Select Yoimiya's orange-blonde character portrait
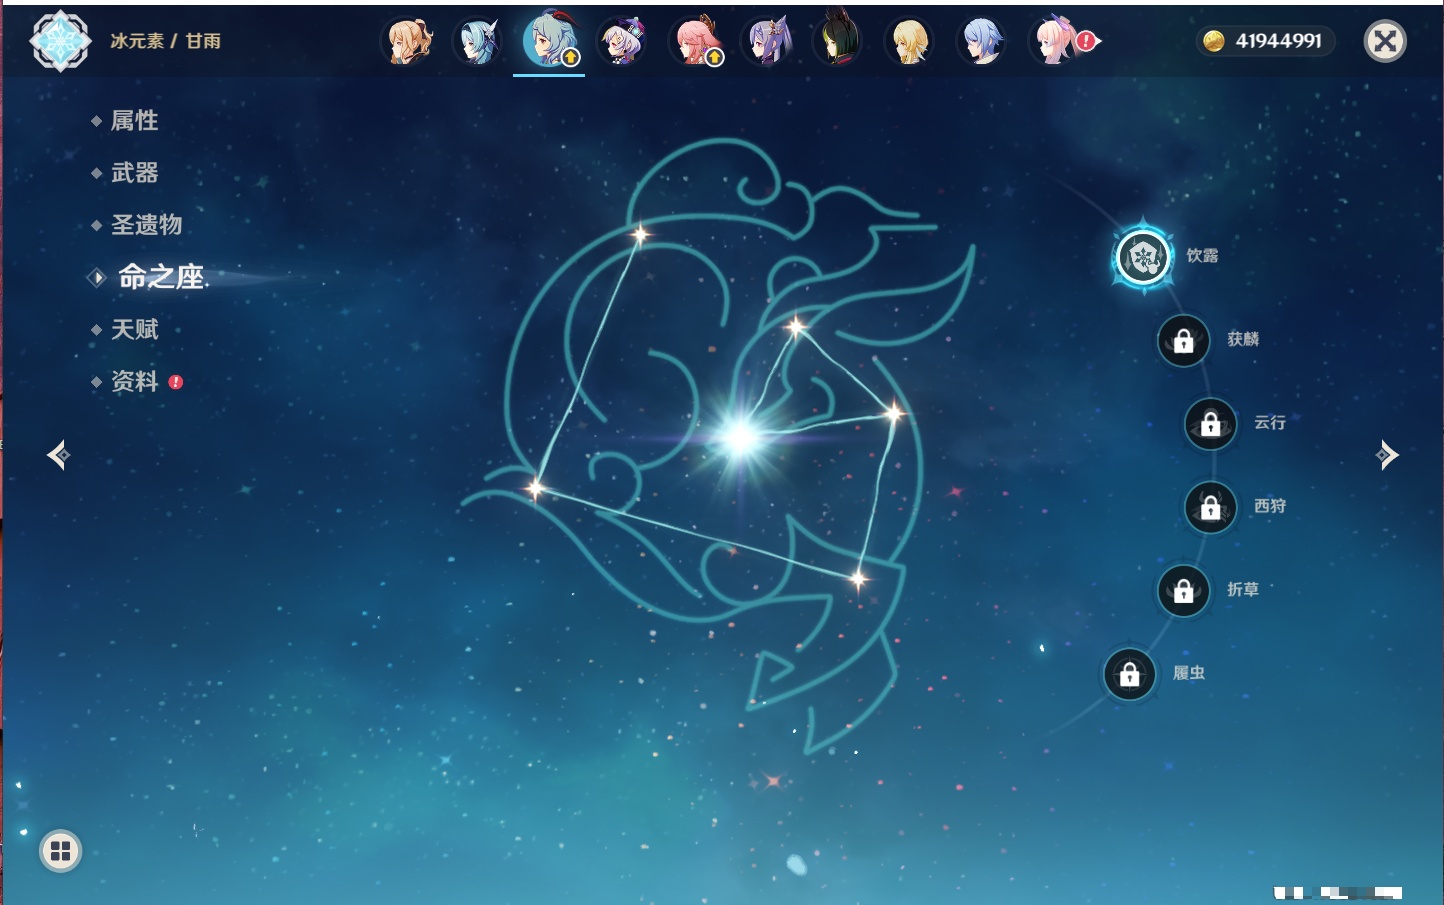1444x905 pixels. point(407,42)
